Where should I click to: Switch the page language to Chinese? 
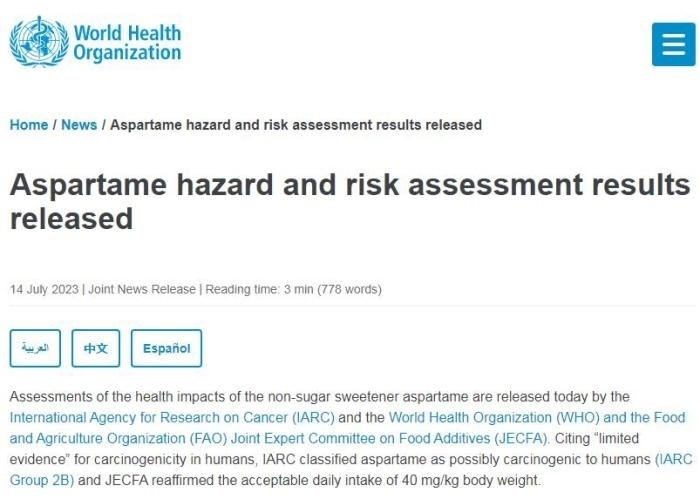pos(95,348)
